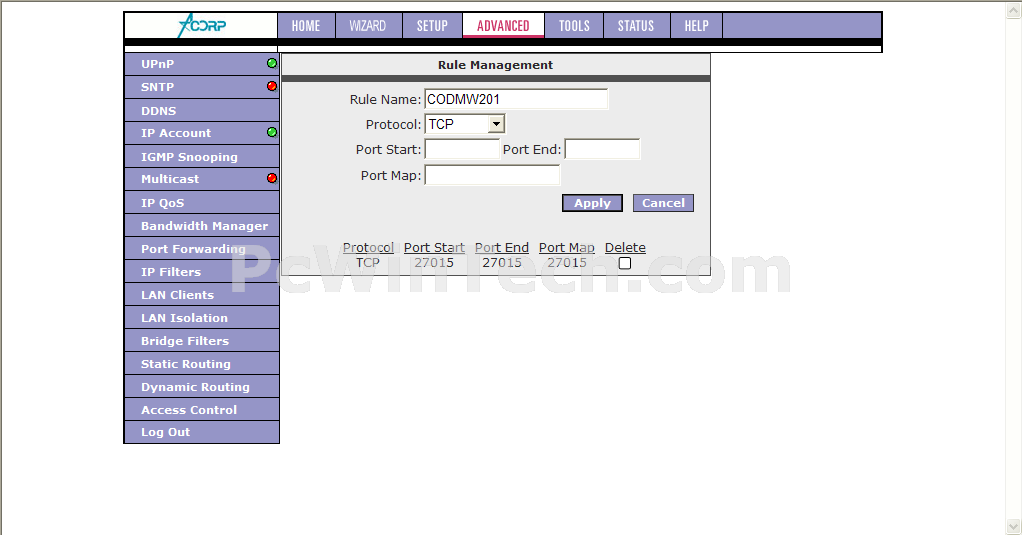Image resolution: width=1022 pixels, height=535 pixels.
Task: Open the WIZARD tab
Action: pyautogui.click(x=368, y=25)
